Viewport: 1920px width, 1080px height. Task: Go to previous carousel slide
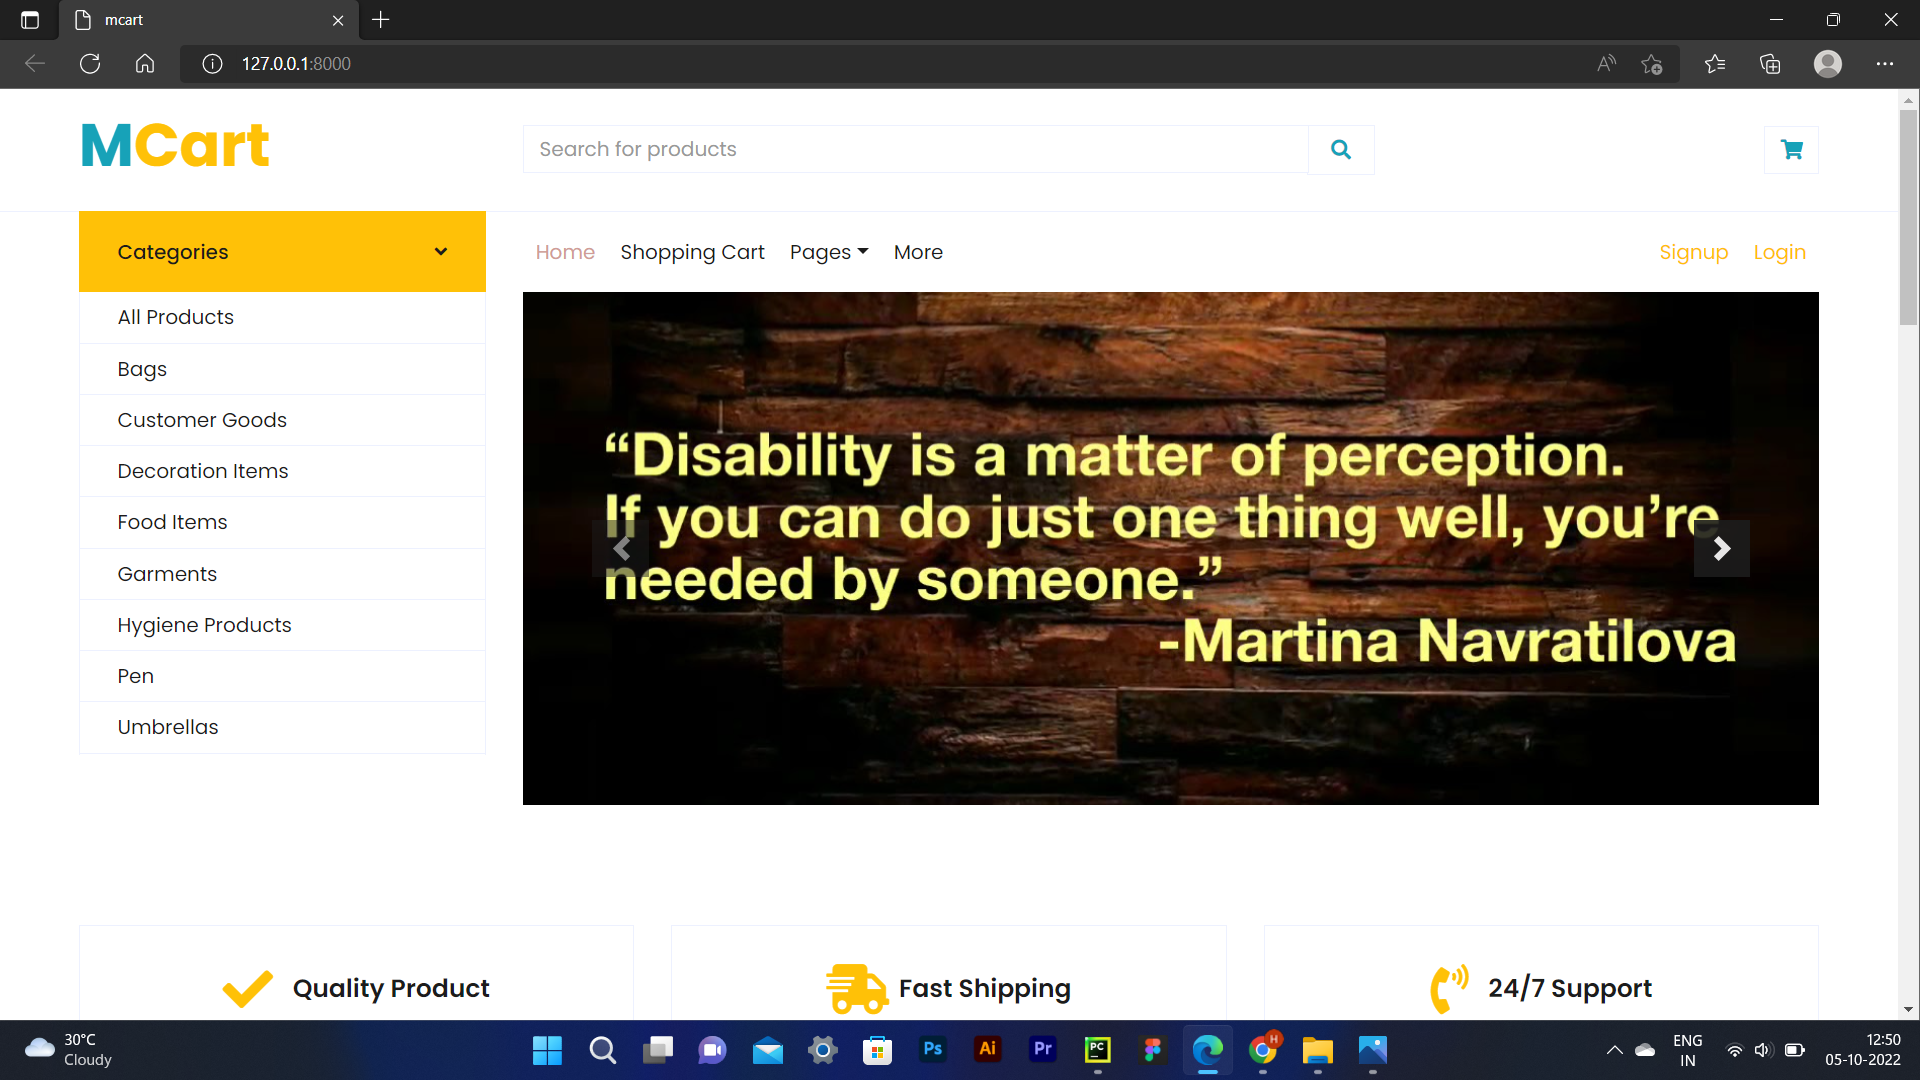click(621, 548)
